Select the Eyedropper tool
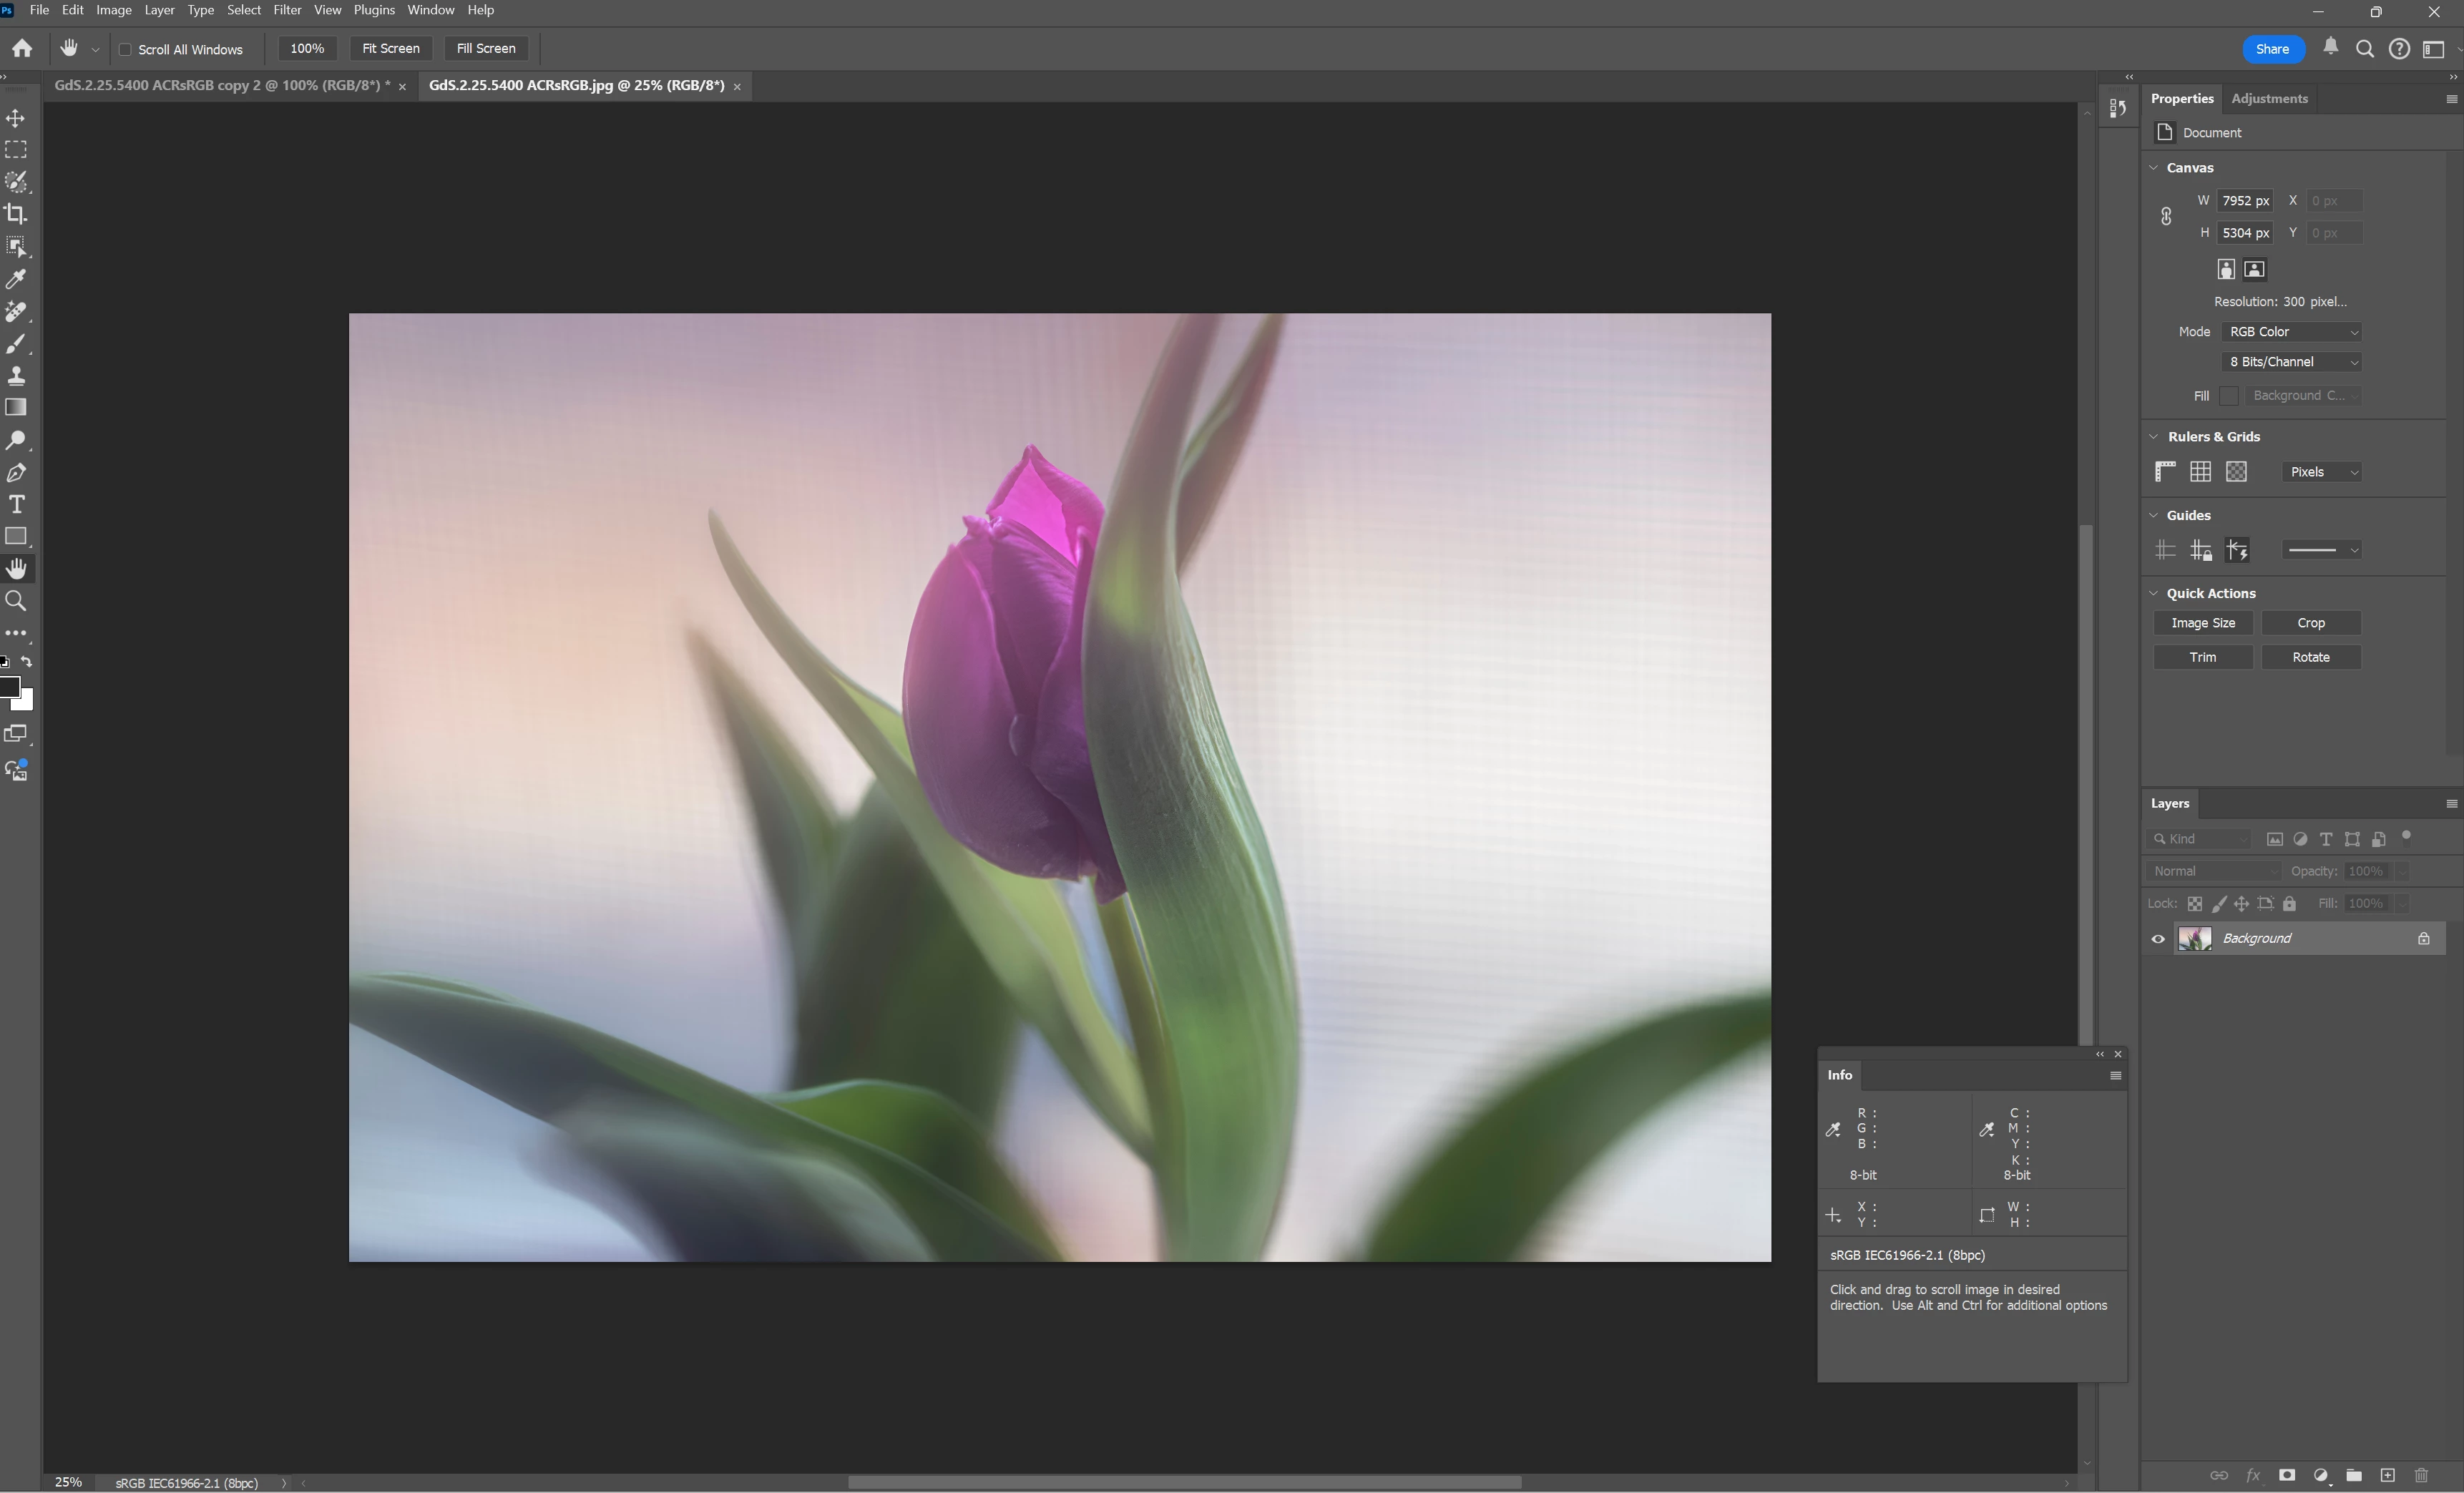2464x1493 pixels. point(16,279)
